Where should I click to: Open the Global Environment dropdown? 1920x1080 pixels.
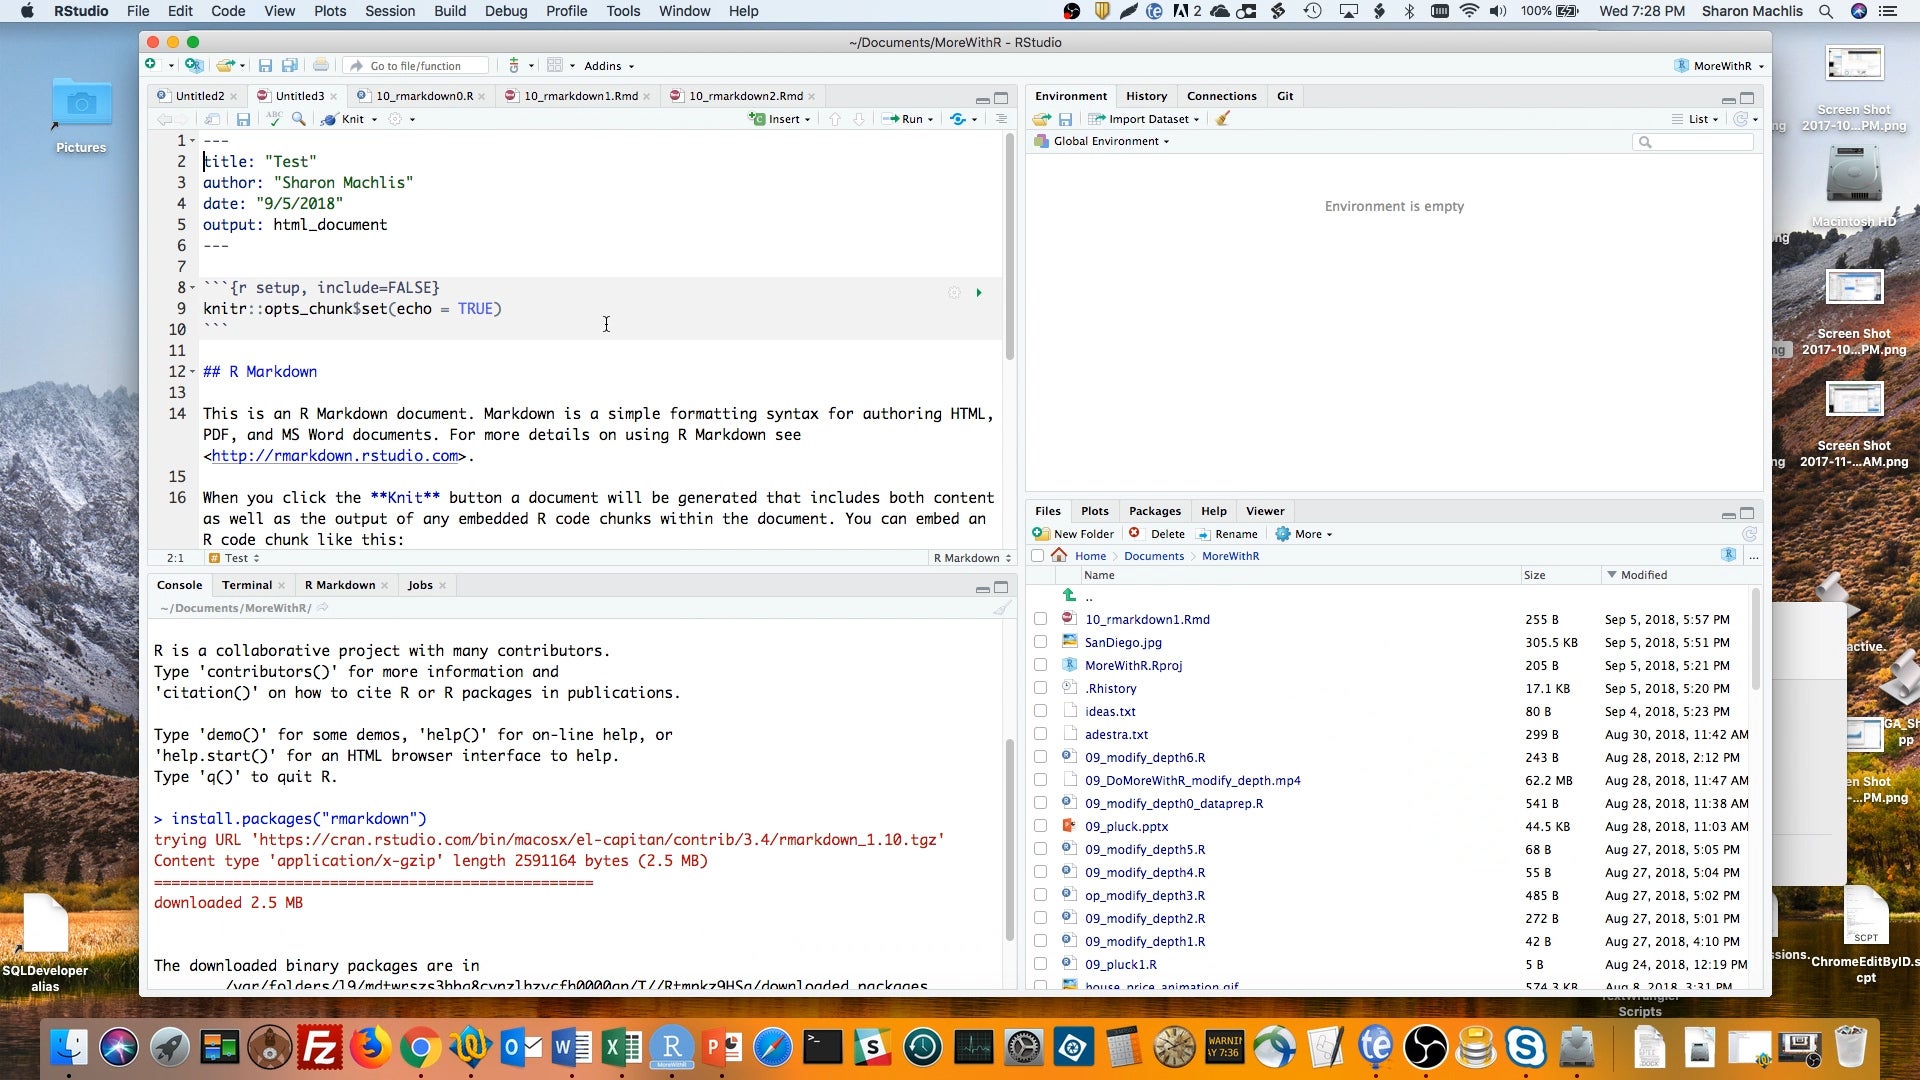pyautogui.click(x=1101, y=141)
